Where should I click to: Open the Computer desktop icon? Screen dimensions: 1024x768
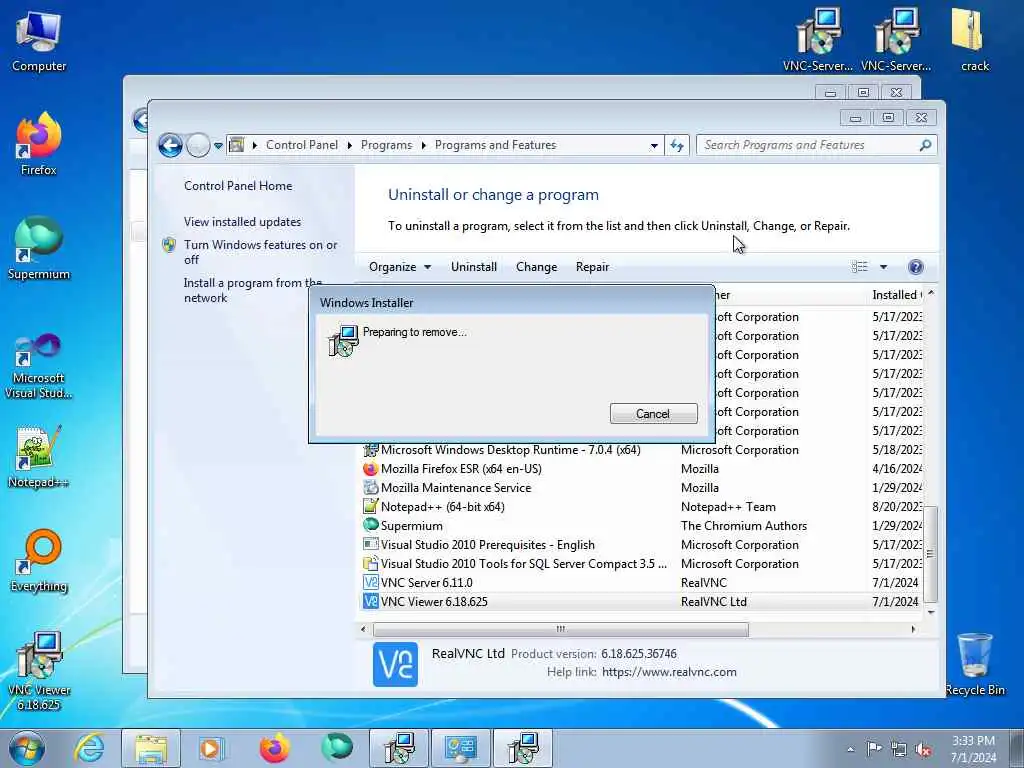pos(39,43)
